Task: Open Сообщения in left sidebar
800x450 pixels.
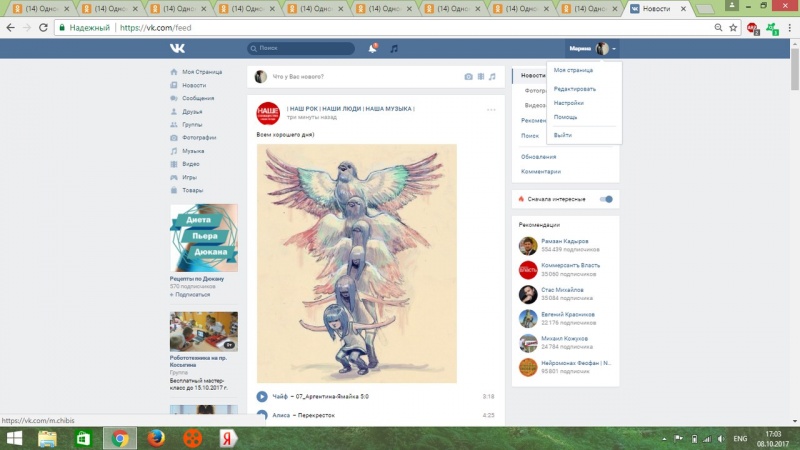Action: 198,98
